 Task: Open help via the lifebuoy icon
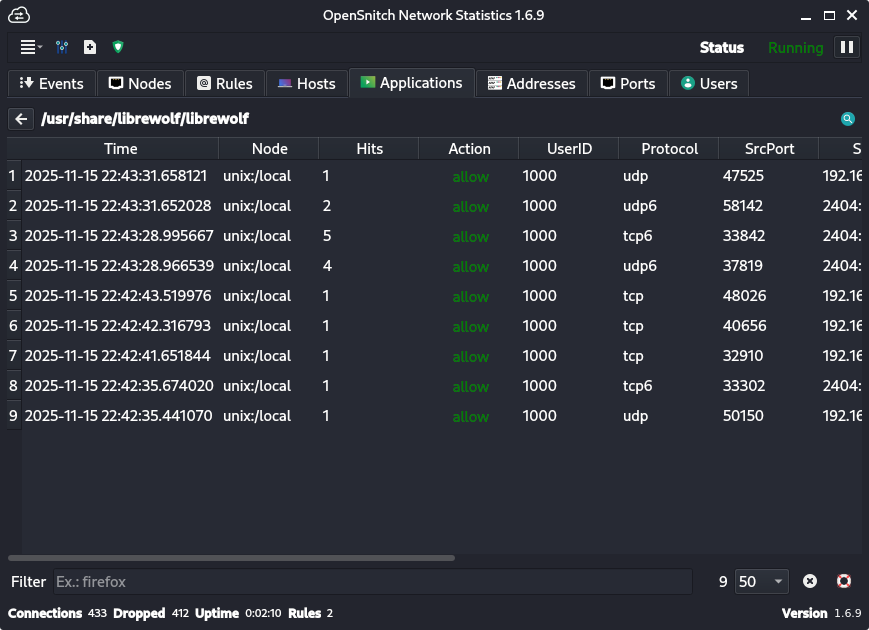point(843,581)
